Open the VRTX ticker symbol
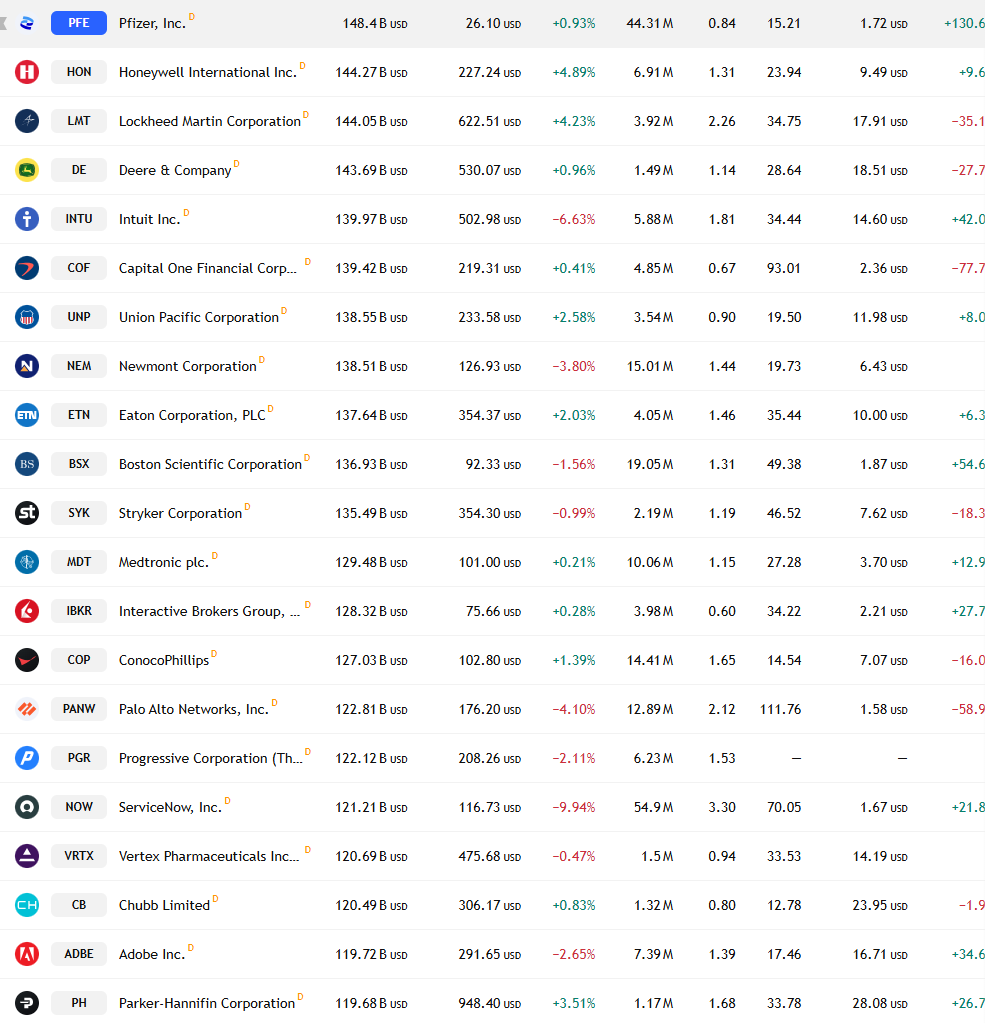985x1023 pixels. coord(79,856)
